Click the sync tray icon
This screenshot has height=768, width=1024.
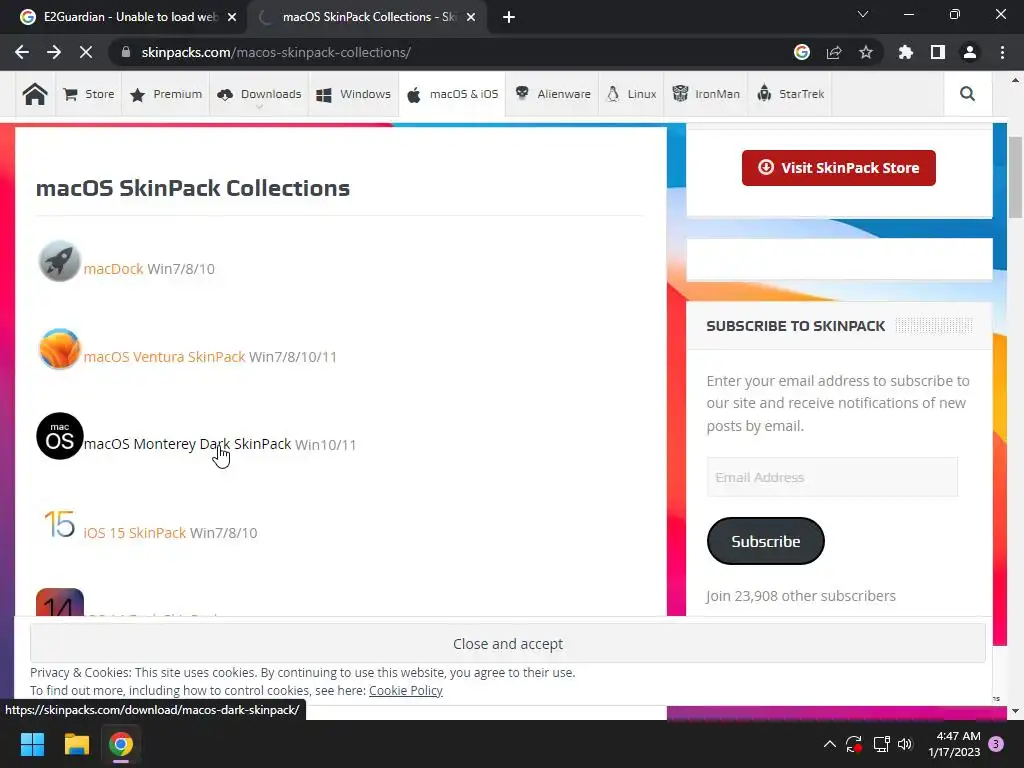tap(854, 744)
